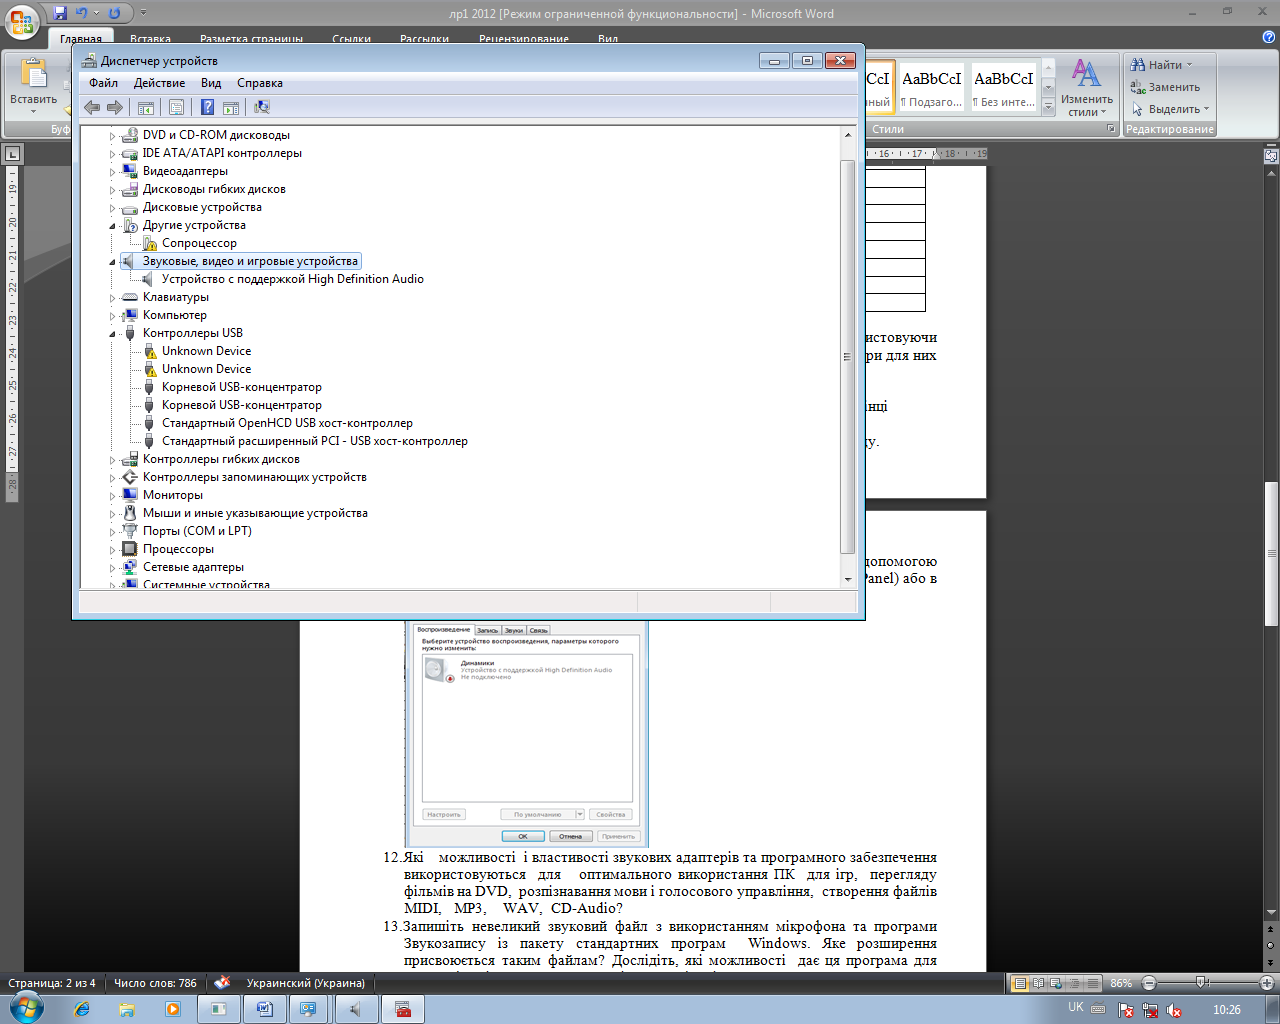
Task: Click the UK input language indicator
Action: click(x=1076, y=1008)
